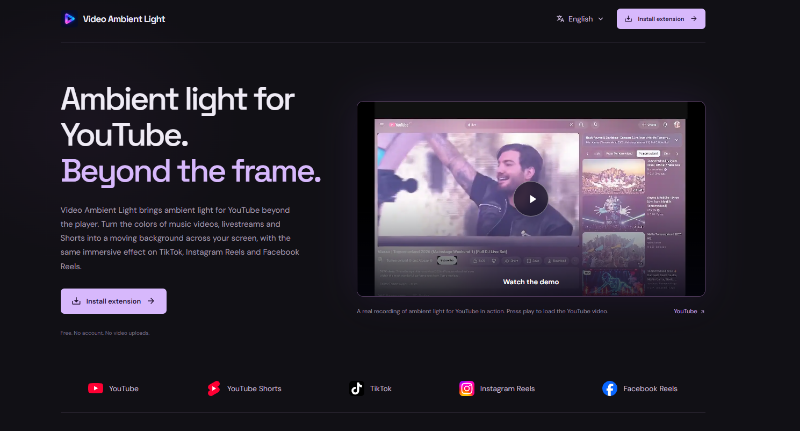The image size is (800, 431).
Task: Click the hero Install extension button below description
Action: (113, 301)
